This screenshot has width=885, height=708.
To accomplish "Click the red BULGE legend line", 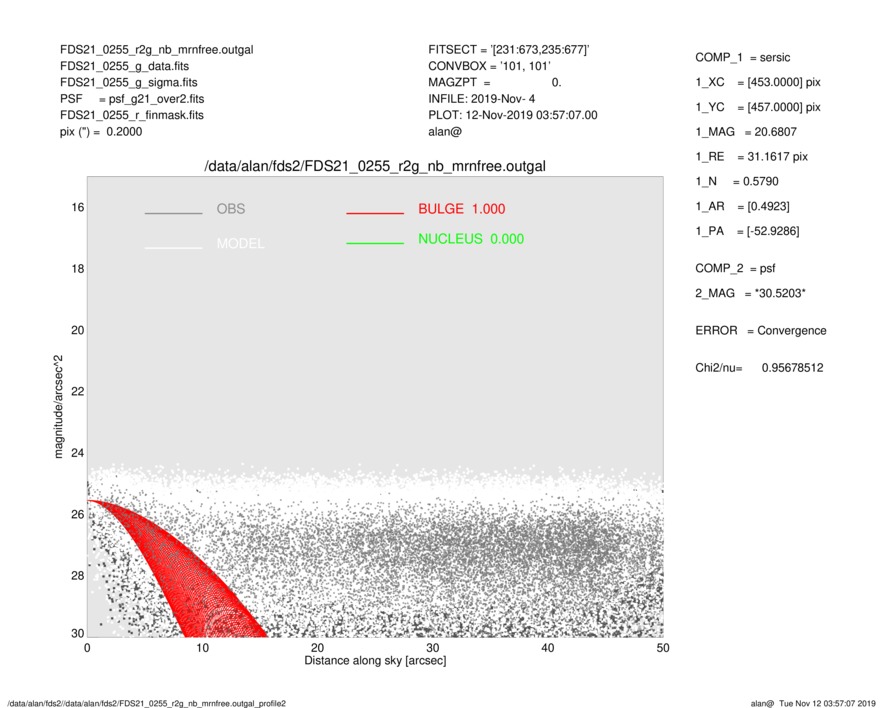I will [375, 213].
